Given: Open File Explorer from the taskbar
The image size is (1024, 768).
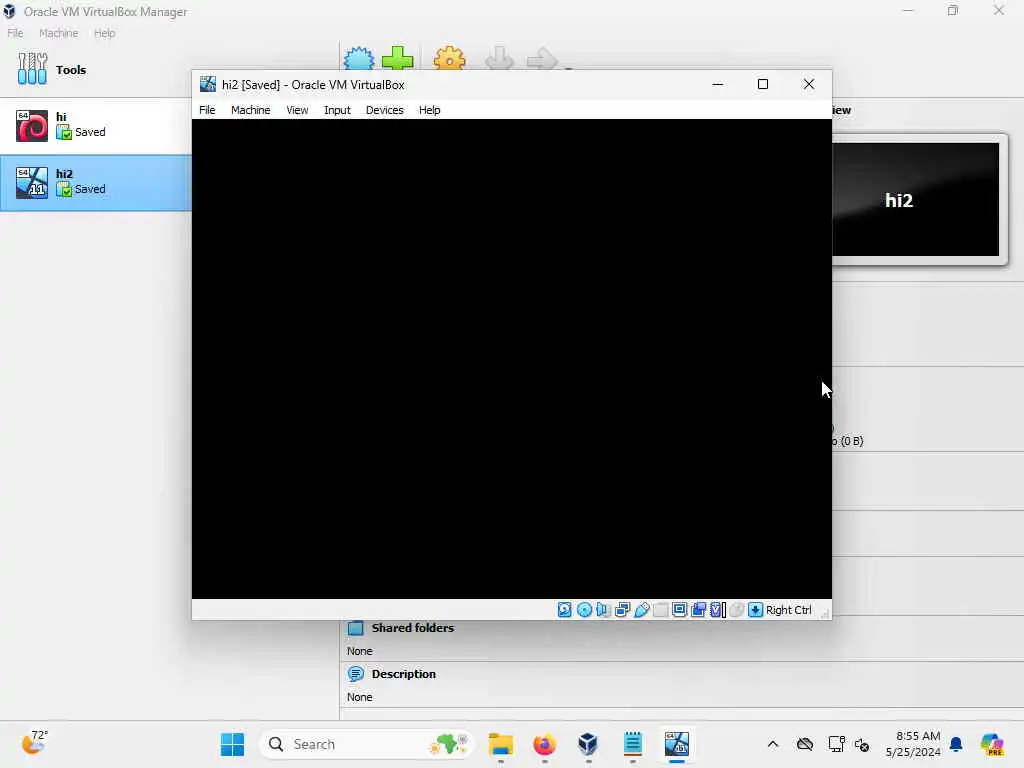Looking at the screenshot, I should click(501, 744).
